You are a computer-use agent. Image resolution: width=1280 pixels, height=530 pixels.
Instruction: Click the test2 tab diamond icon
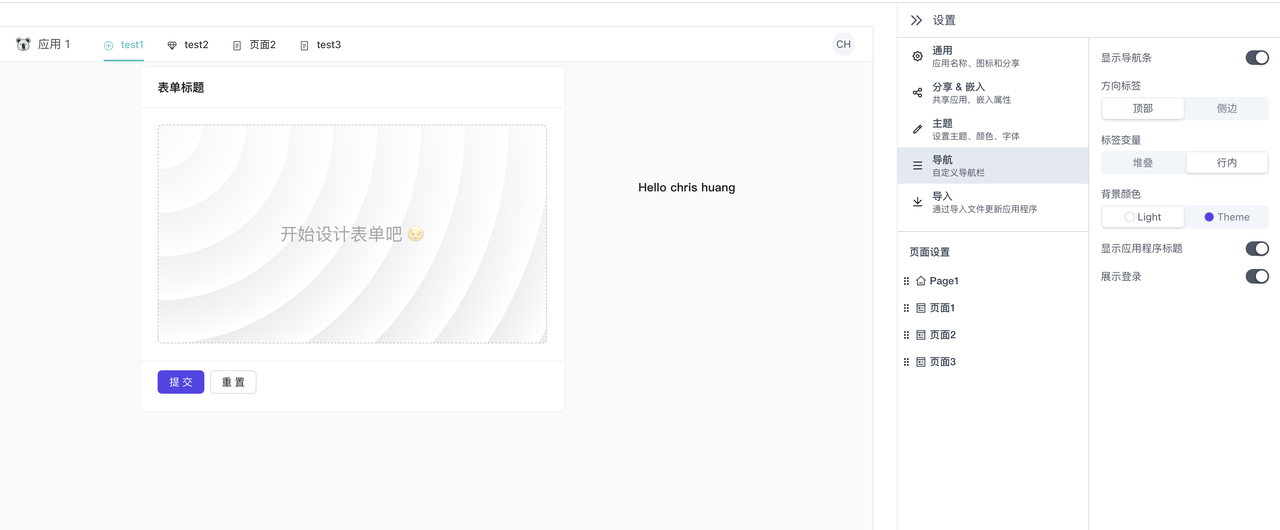point(172,45)
